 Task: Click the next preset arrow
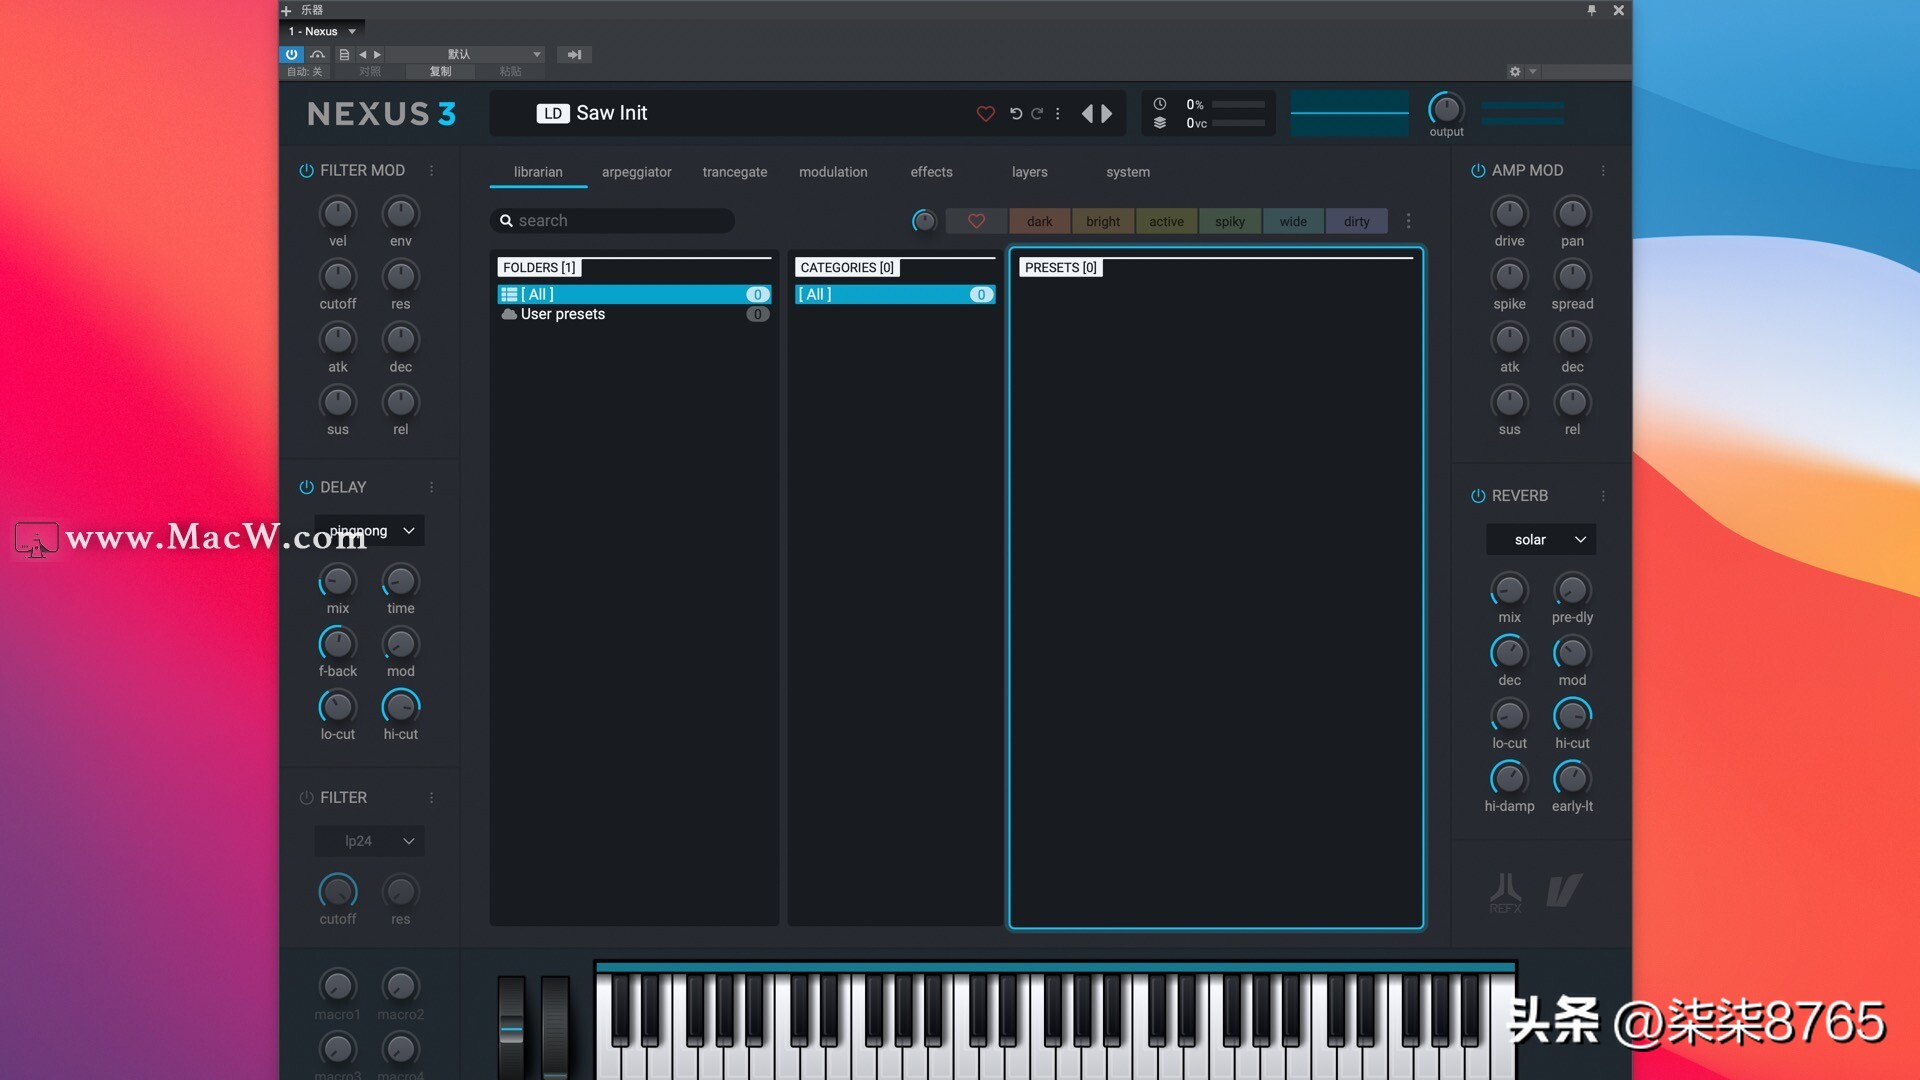(x=1108, y=113)
